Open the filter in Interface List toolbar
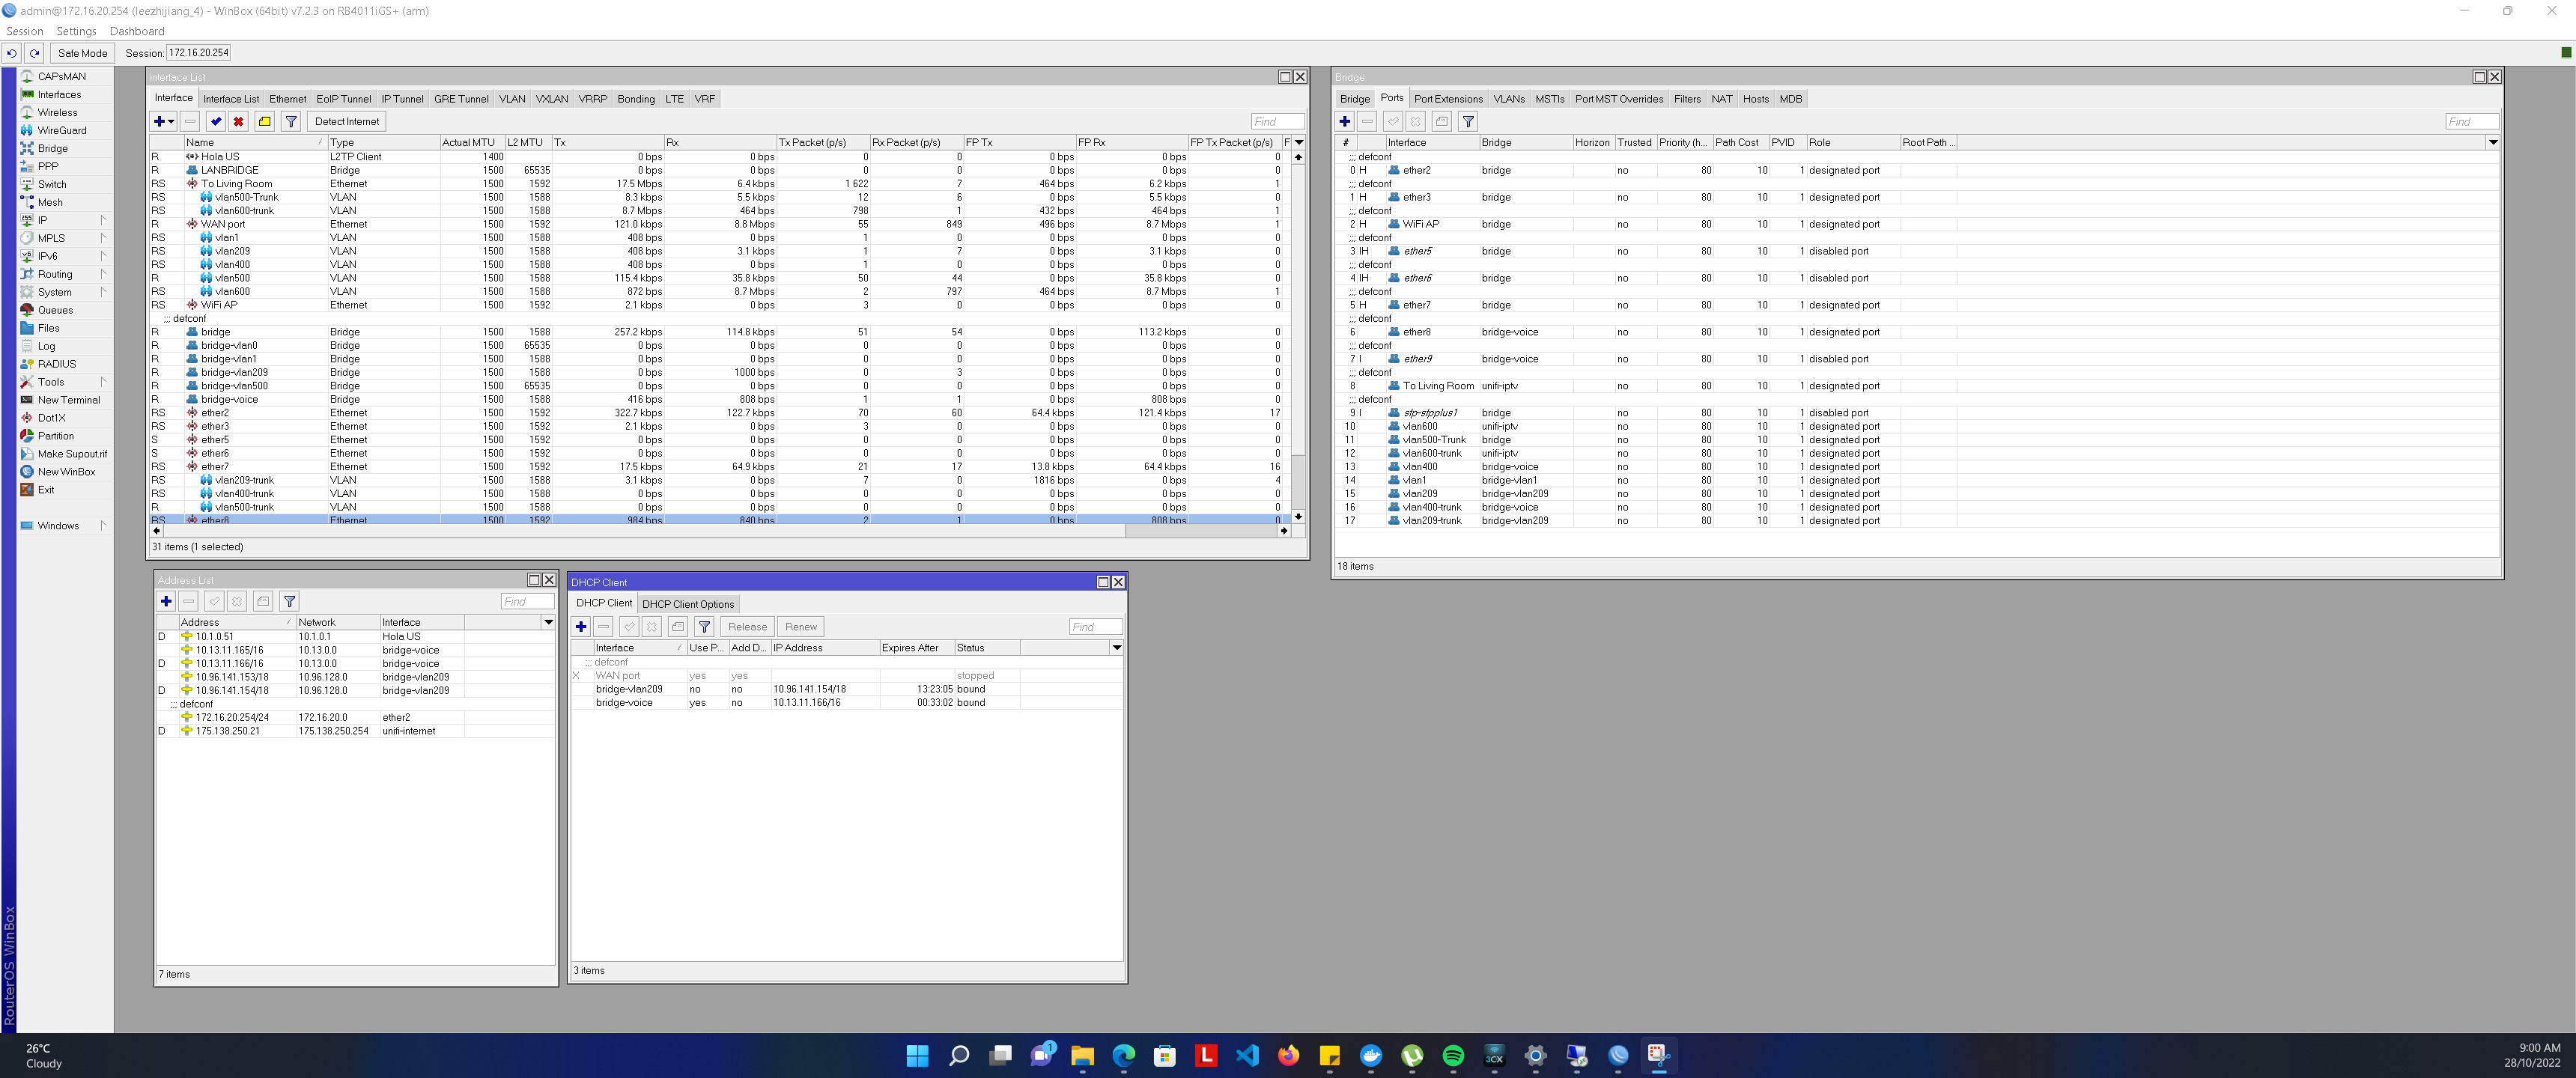The image size is (2576, 1078). [291, 122]
